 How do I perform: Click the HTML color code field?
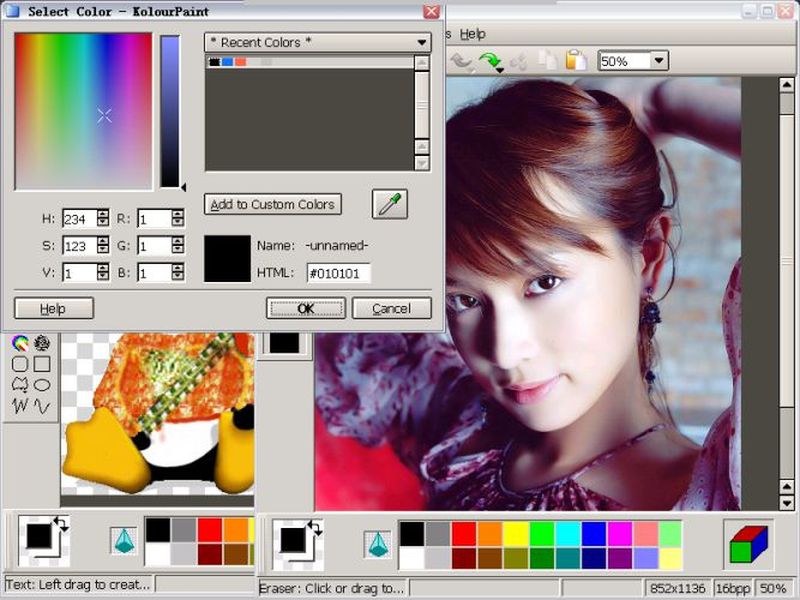pos(338,274)
